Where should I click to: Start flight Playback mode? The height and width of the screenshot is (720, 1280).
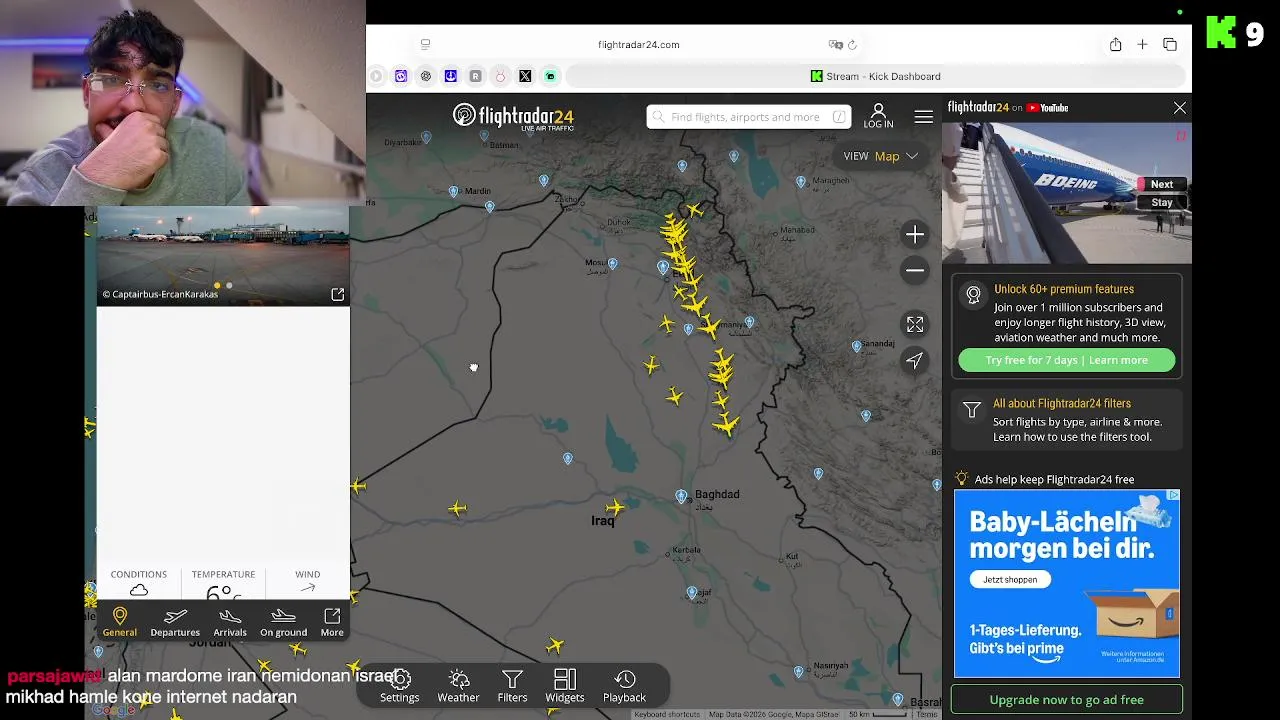[x=624, y=686]
